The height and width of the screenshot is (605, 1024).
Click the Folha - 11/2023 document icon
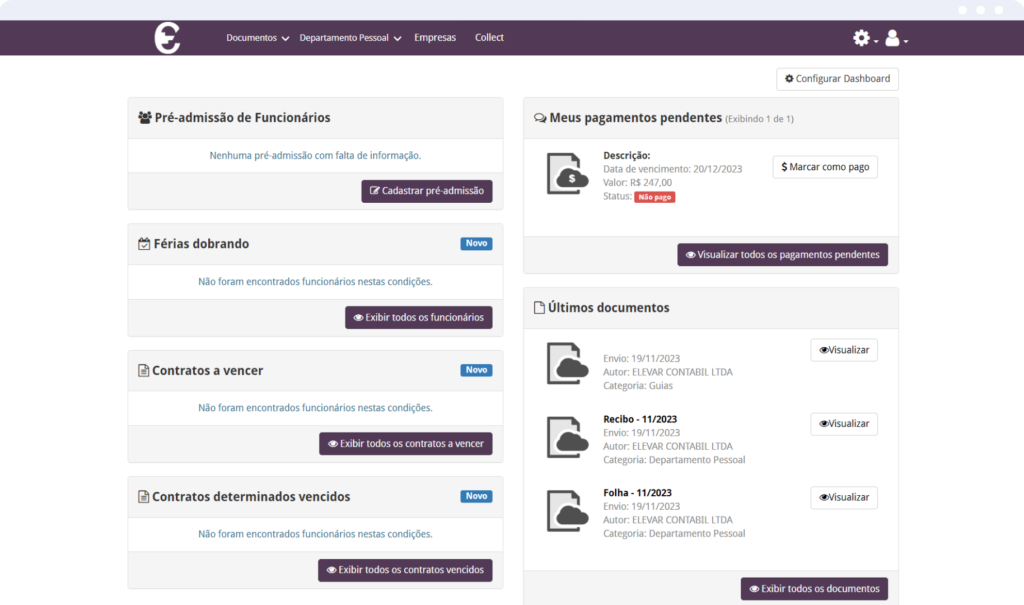(567, 511)
